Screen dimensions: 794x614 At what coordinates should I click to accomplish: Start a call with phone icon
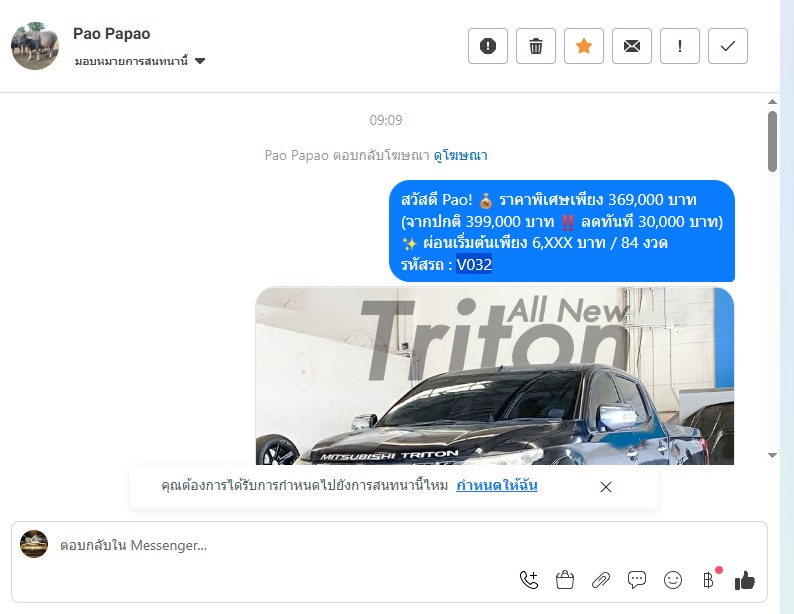[529, 580]
